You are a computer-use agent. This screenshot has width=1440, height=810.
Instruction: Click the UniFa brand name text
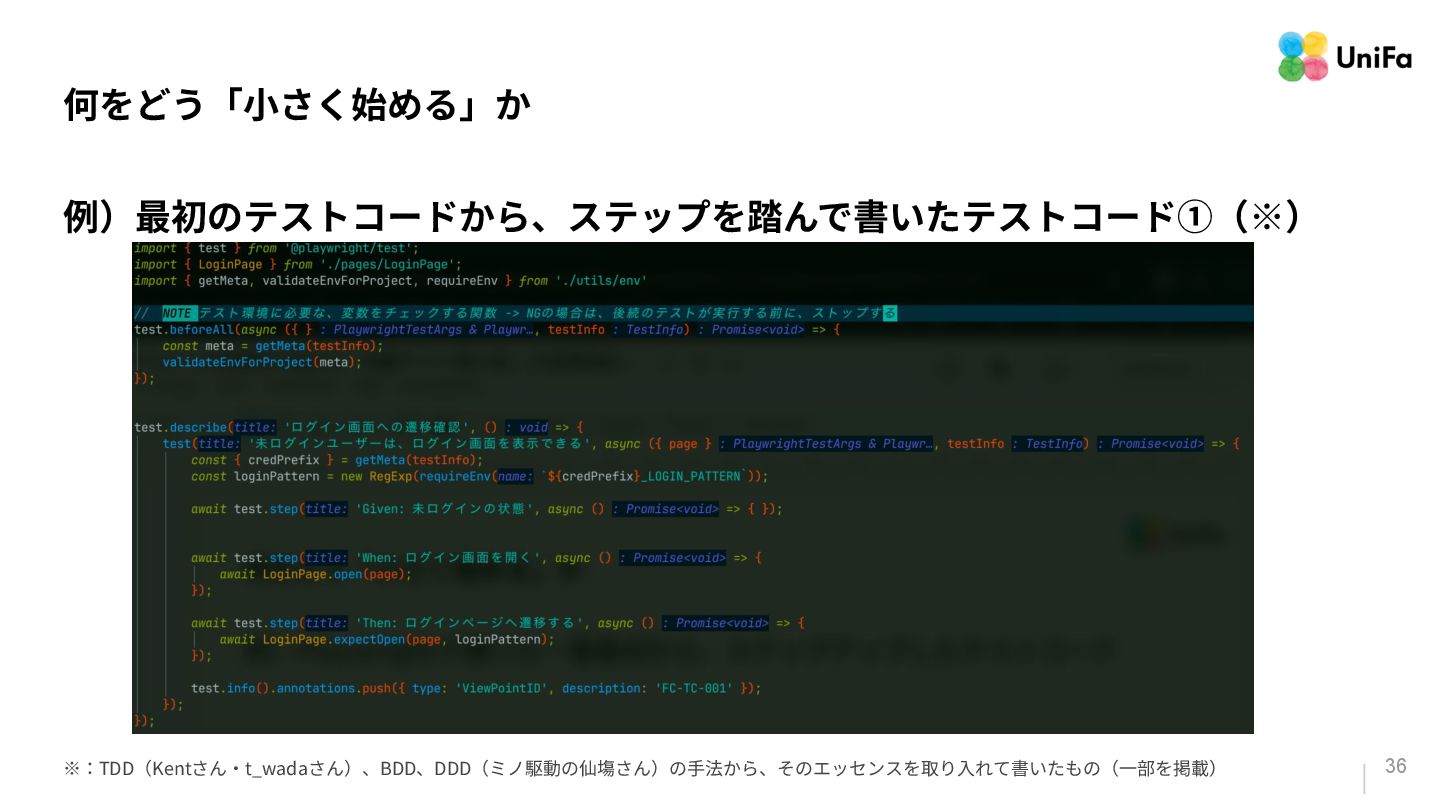pos(1374,59)
